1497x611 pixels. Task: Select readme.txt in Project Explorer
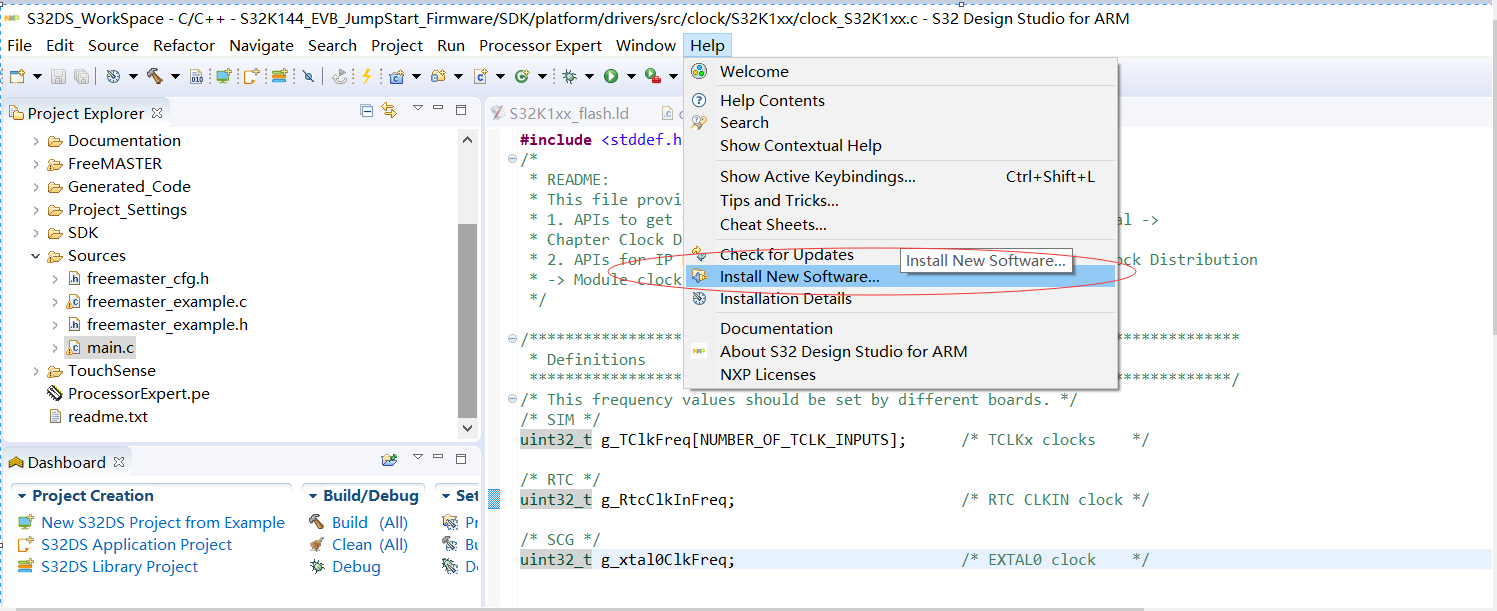pyautogui.click(x=108, y=417)
